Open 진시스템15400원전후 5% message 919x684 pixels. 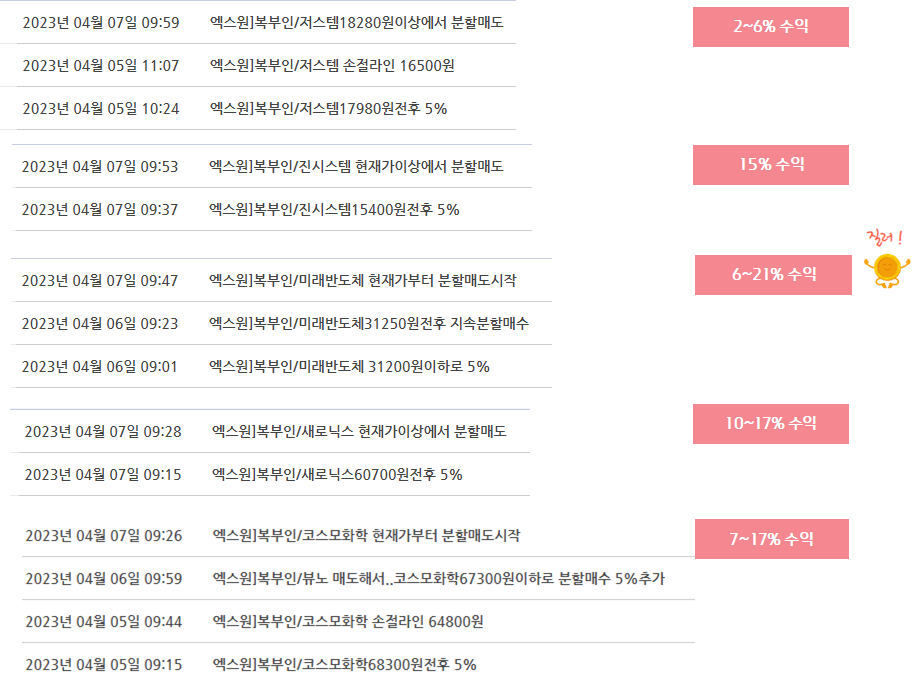pos(334,210)
